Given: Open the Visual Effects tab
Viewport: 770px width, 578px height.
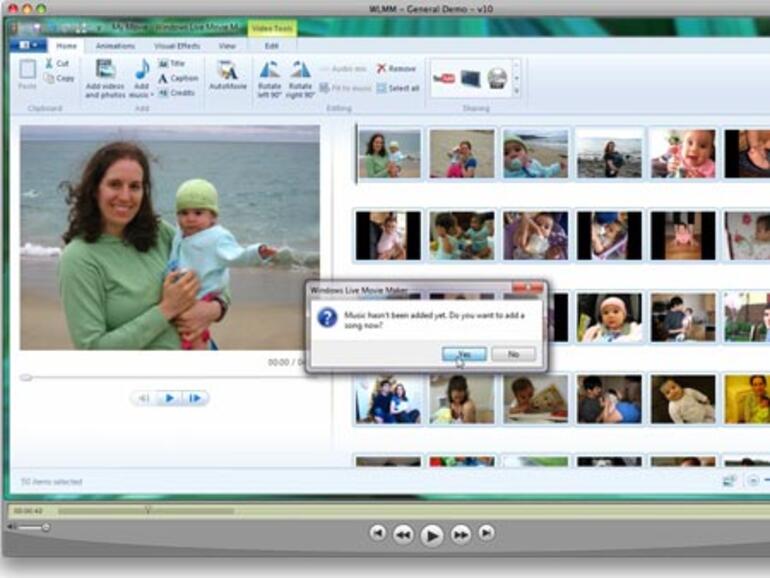Looking at the screenshot, I should pyautogui.click(x=177, y=46).
